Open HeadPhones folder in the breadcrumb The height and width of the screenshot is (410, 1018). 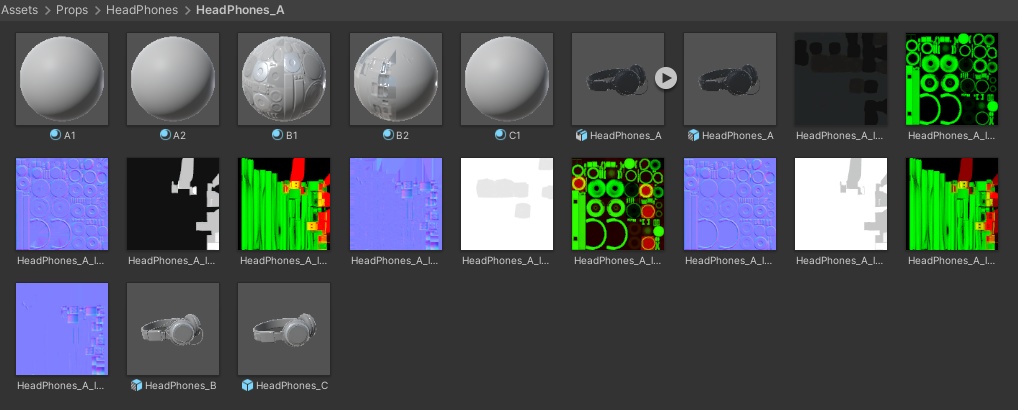(x=142, y=10)
